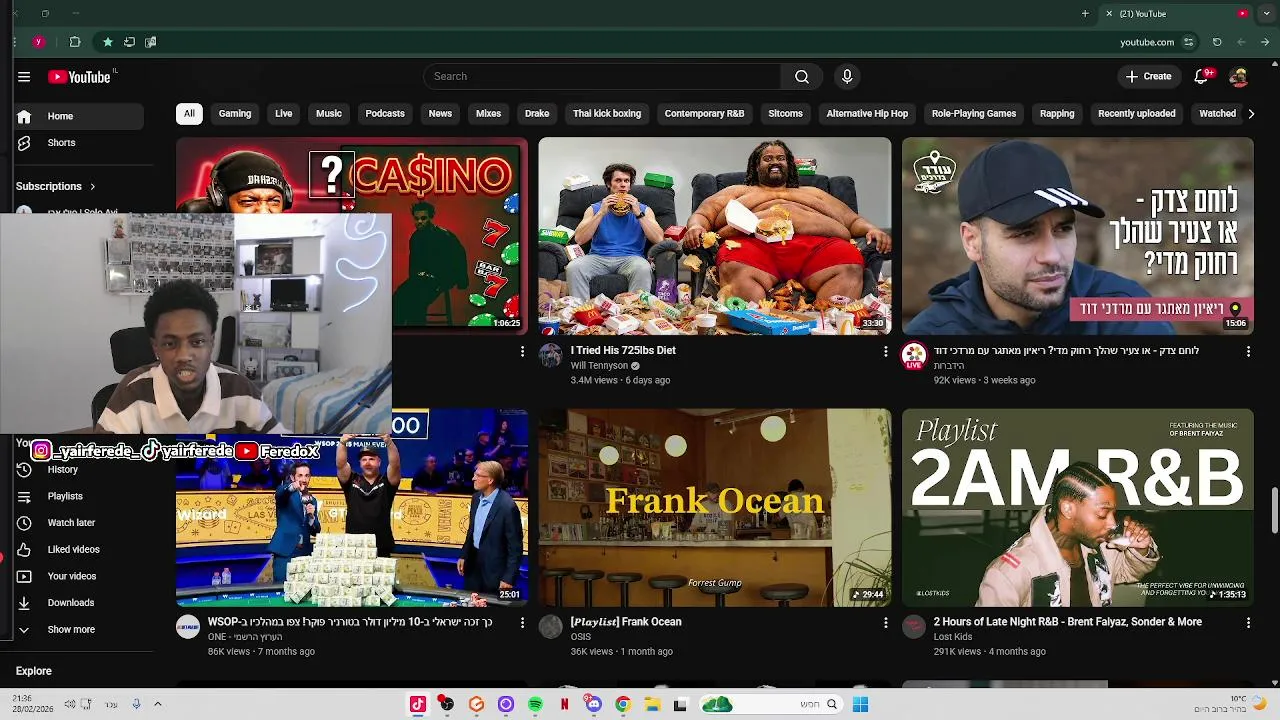Viewport: 1280px width, 720px height.
Task: Start voice search with microphone icon
Action: [847, 76]
